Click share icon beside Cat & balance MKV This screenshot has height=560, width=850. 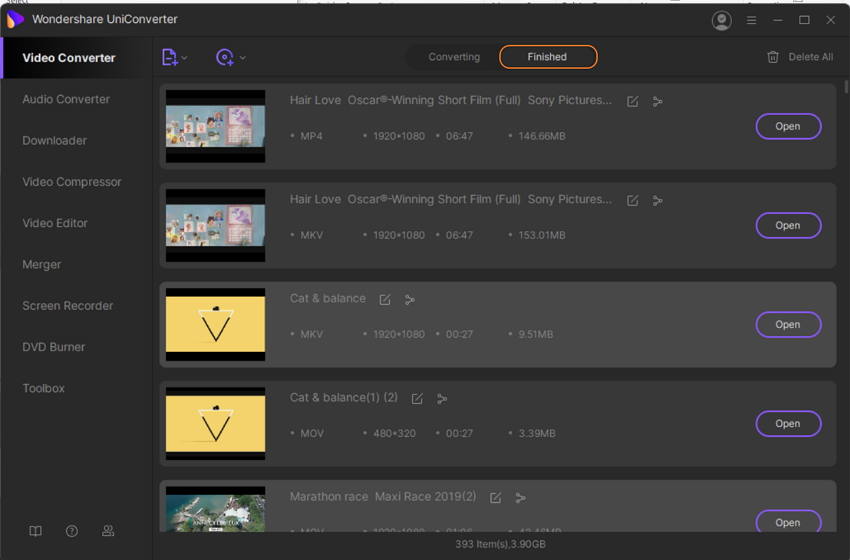pyautogui.click(x=410, y=300)
